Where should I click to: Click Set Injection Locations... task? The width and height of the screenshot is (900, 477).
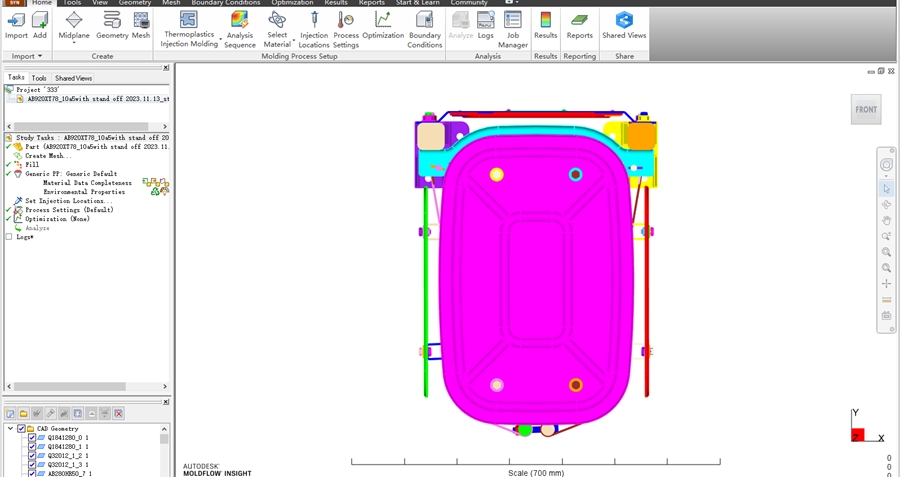click(68, 201)
